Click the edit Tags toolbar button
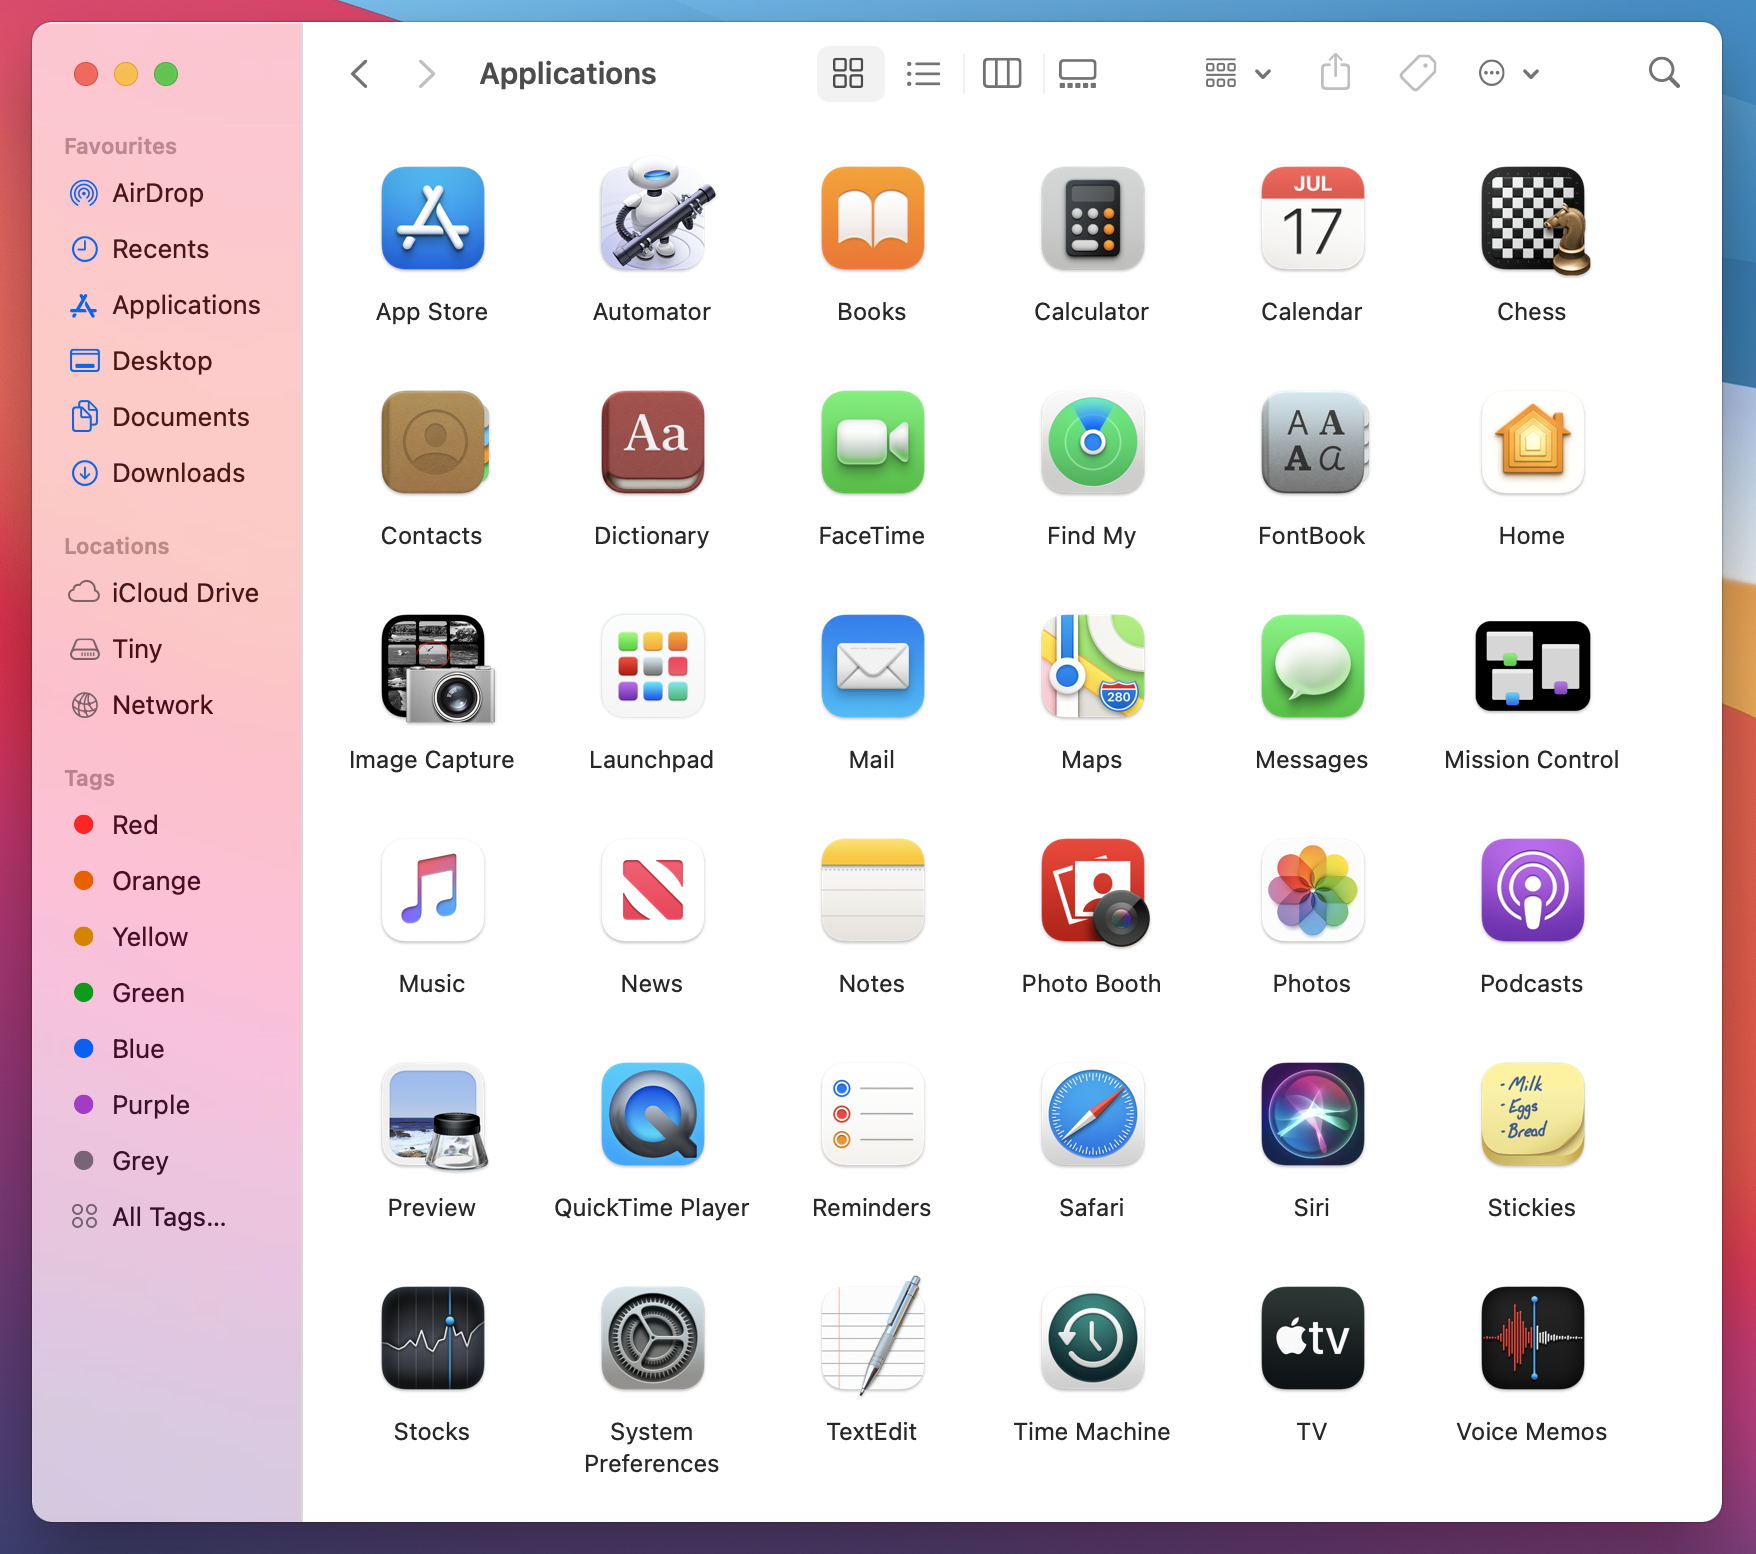 (1418, 73)
